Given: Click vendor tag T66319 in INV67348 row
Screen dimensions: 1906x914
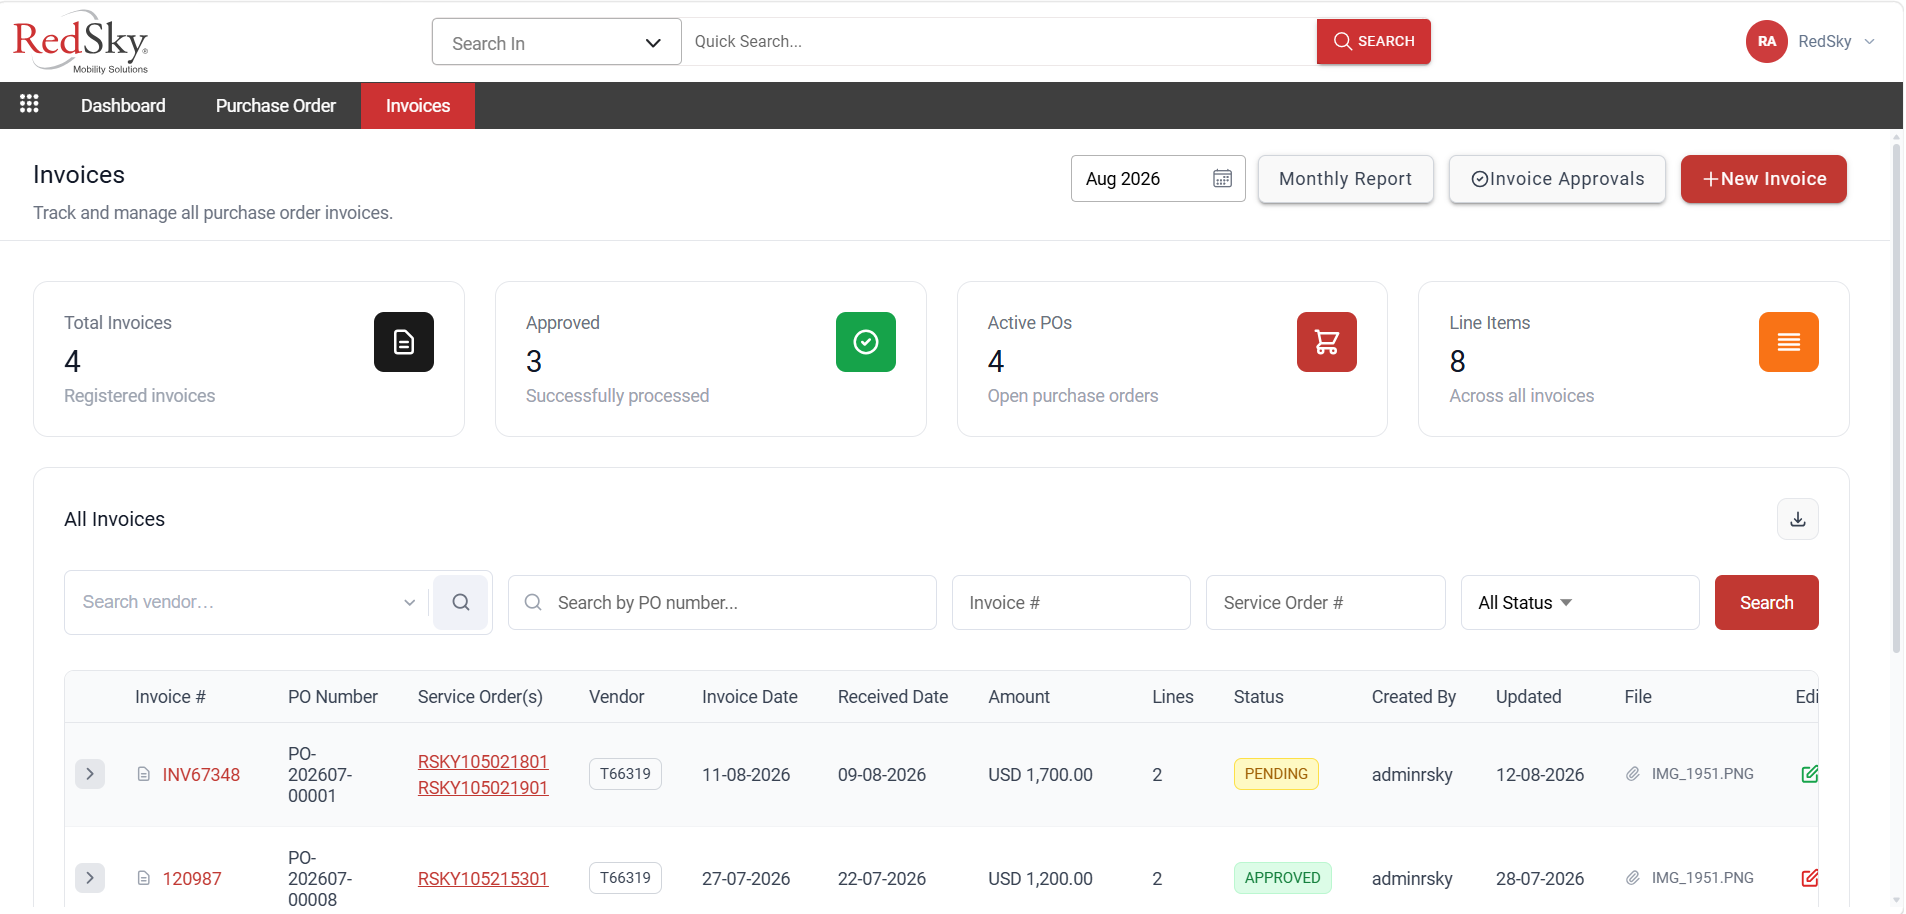Looking at the screenshot, I should pos(625,774).
